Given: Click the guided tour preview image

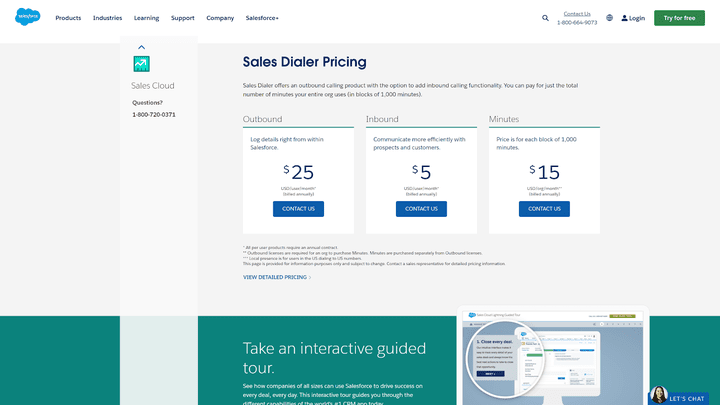Looking at the screenshot, I should coord(553,356).
